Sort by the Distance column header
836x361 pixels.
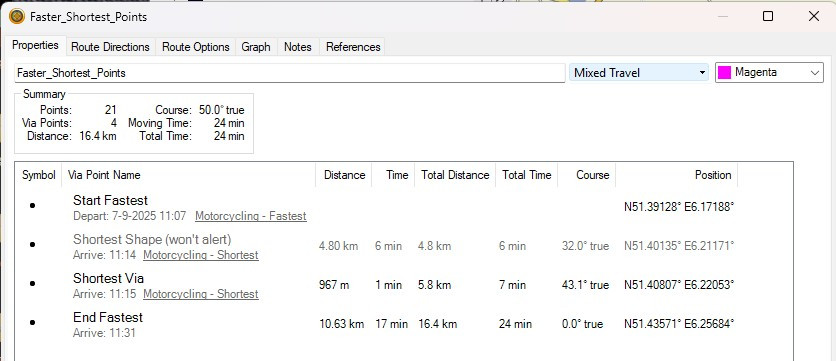pos(344,175)
